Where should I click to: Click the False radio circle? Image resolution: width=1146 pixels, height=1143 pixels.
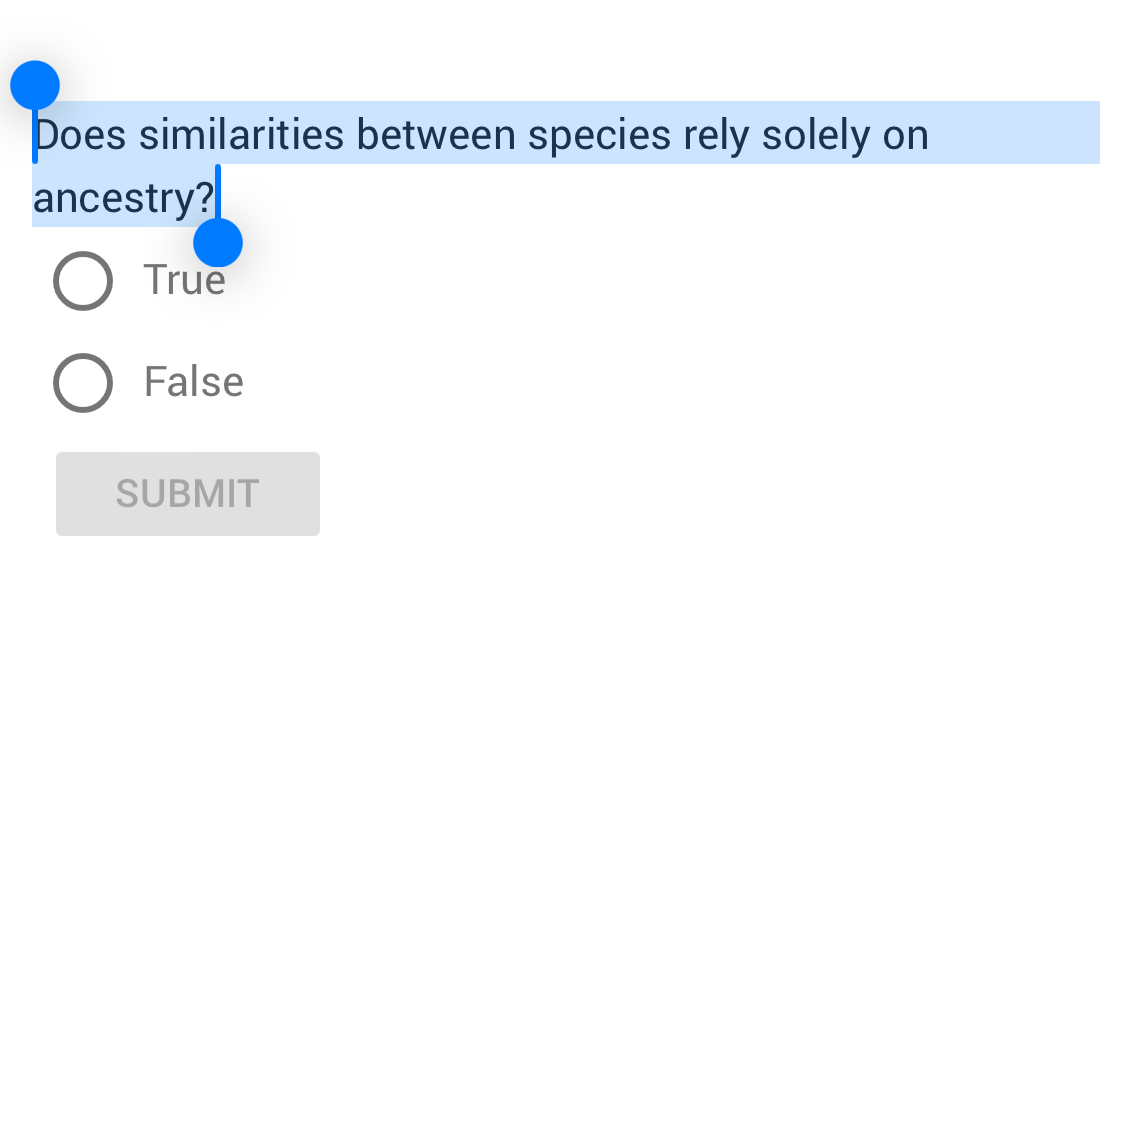pos(82,382)
